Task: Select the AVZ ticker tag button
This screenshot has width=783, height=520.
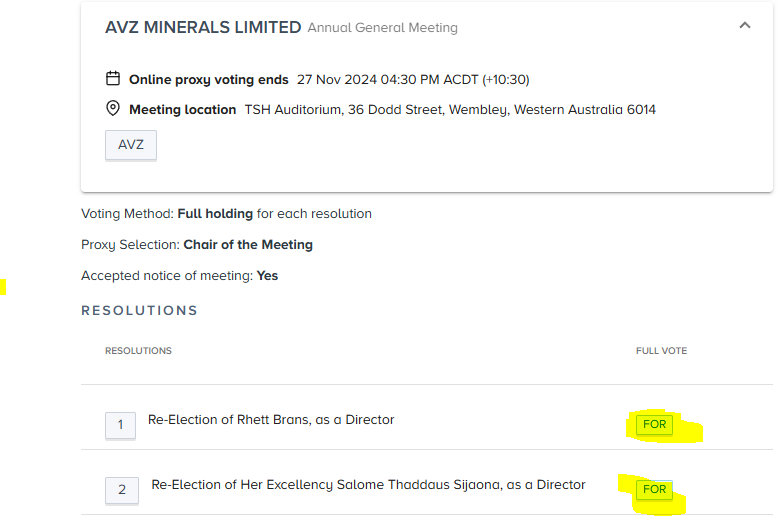Action: click(x=131, y=145)
